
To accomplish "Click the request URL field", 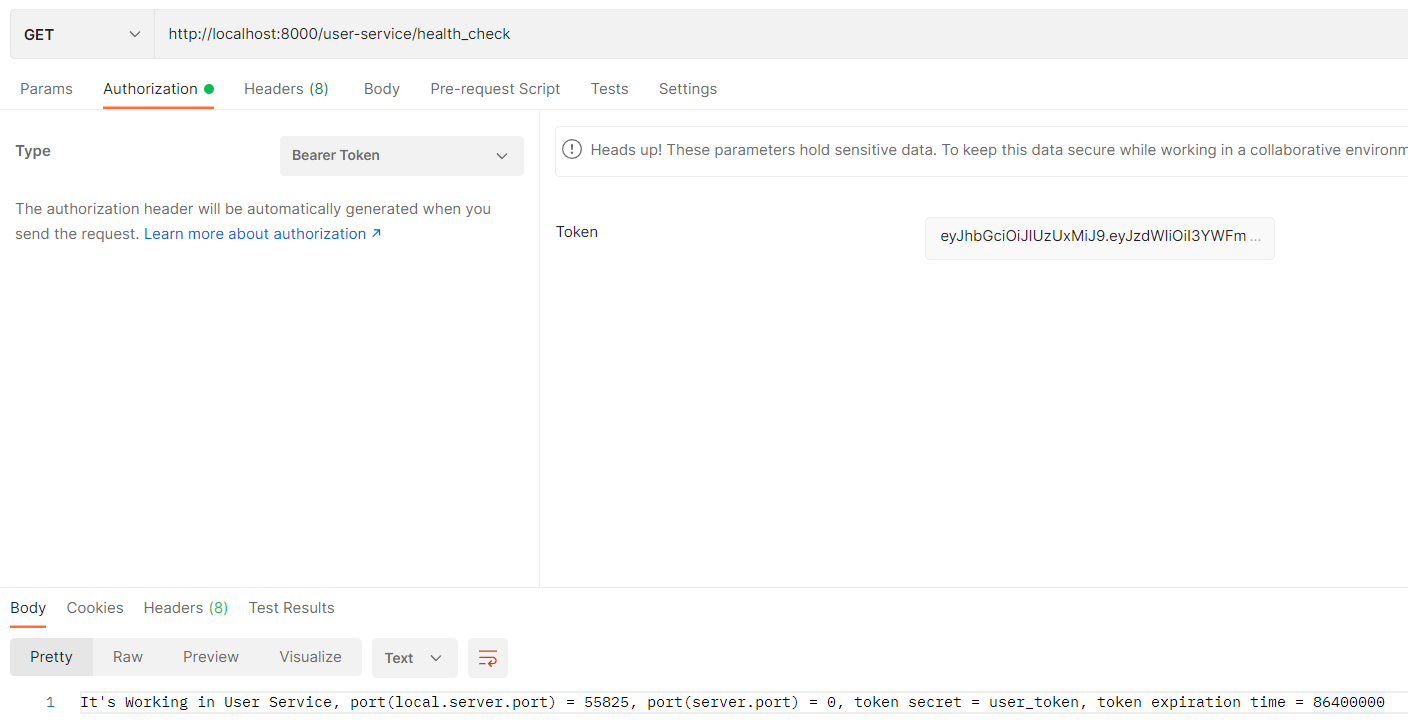I will (781, 35).
